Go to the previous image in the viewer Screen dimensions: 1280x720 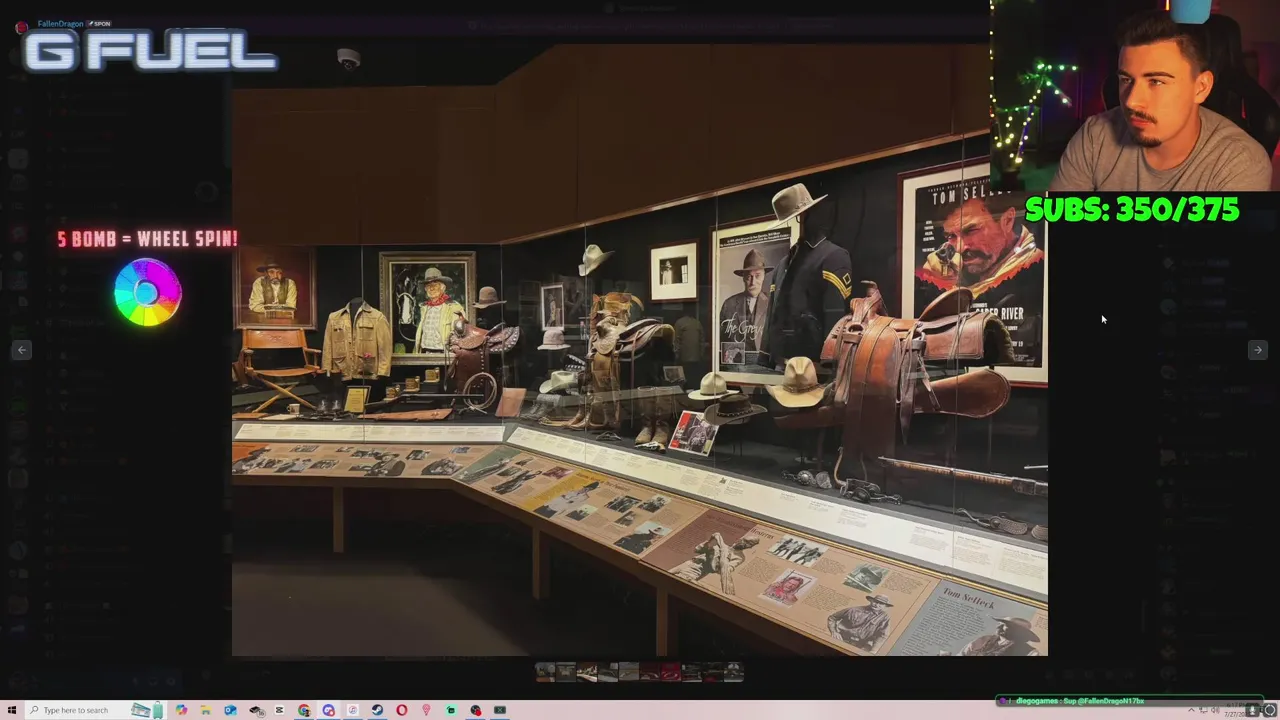[x=22, y=350]
